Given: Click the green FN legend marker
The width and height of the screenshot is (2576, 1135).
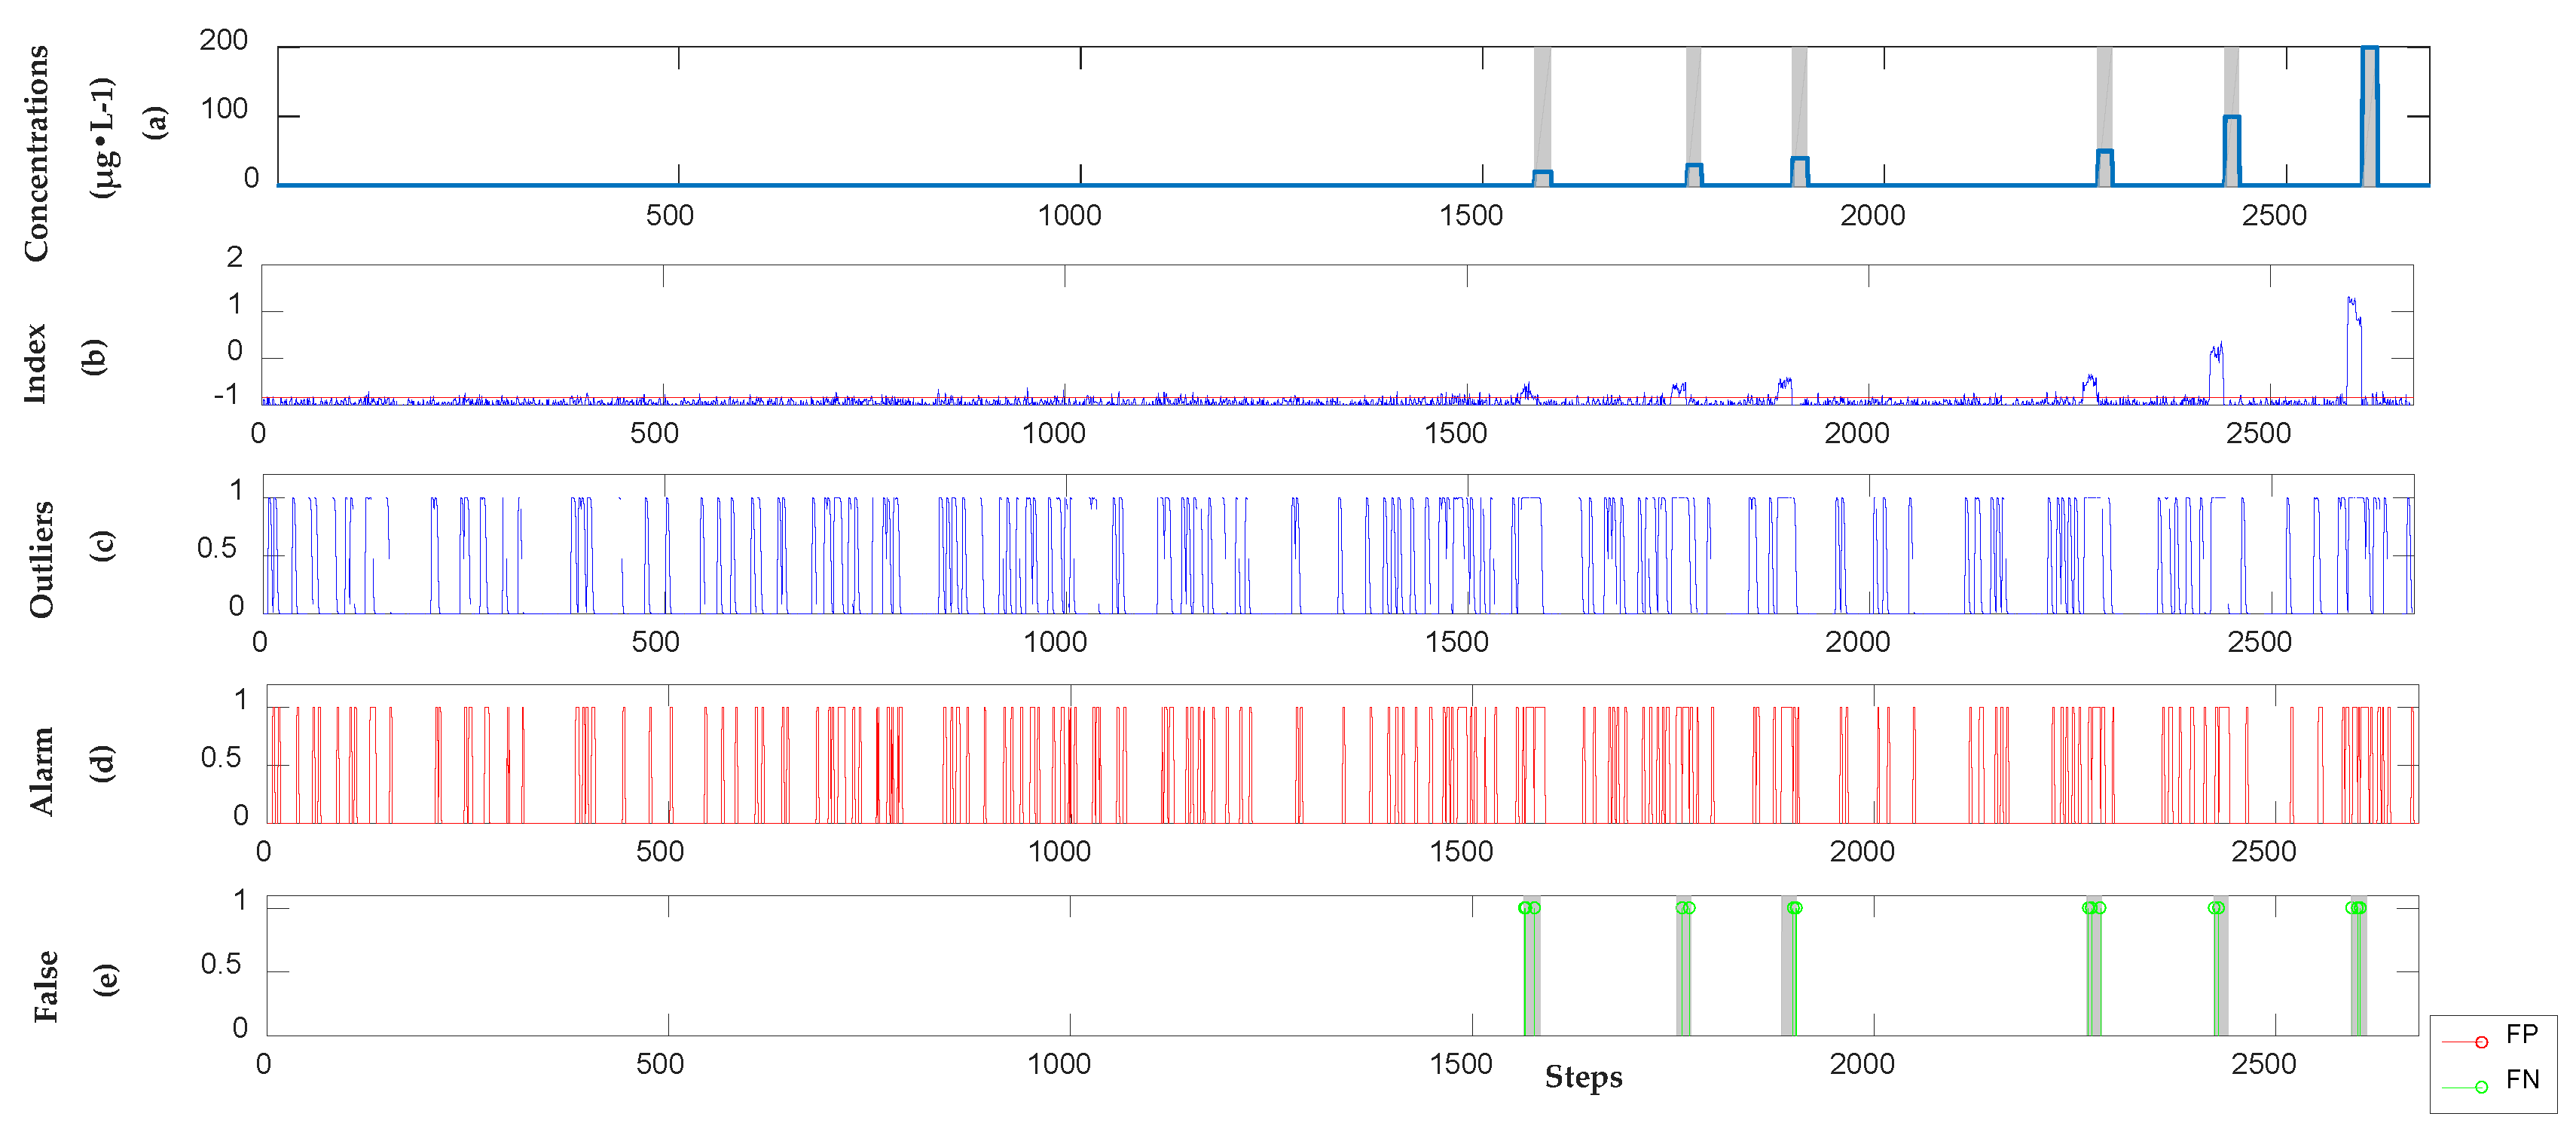Looking at the screenshot, I should pos(2481,1086).
